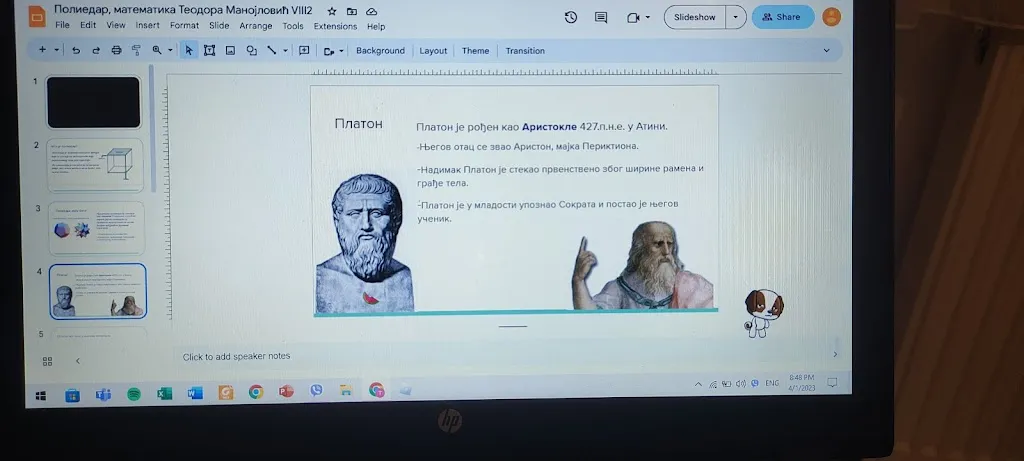
Task: Collapse the filmstrip panel arrow
Action: coord(77,361)
